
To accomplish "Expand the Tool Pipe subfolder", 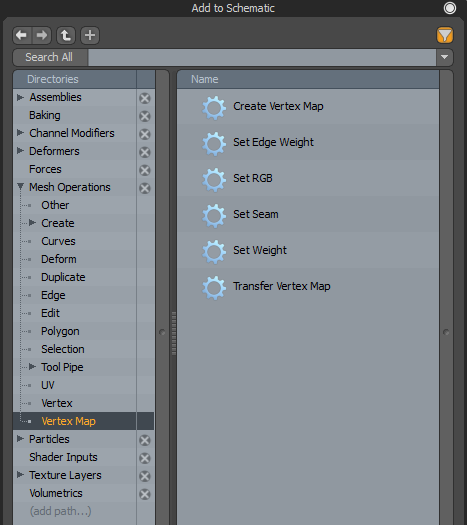I will click(x=32, y=367).
